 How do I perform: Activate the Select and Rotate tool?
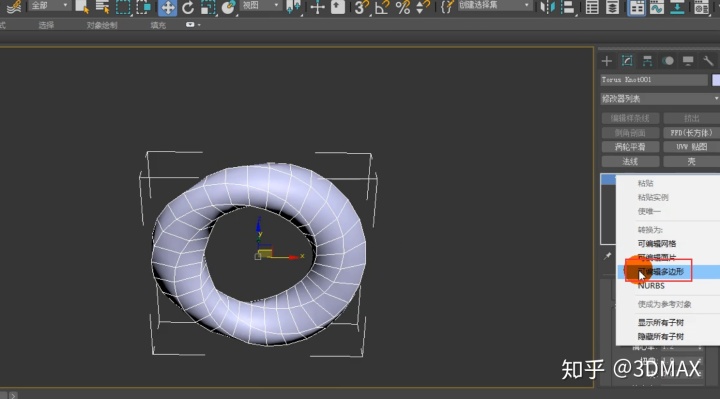[x=188, y=7]
